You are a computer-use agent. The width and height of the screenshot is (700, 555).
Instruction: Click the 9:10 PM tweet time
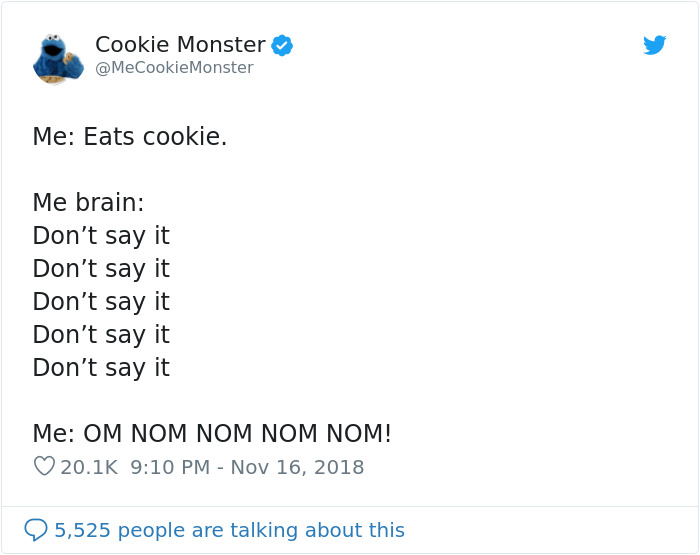(168, 467)
